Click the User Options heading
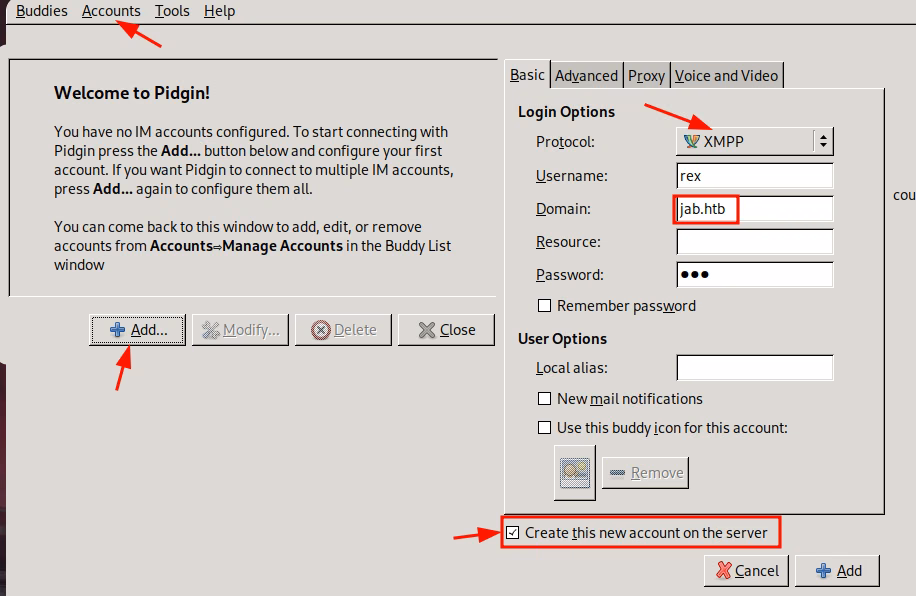The image size is (916, 596). coord(563,339)
